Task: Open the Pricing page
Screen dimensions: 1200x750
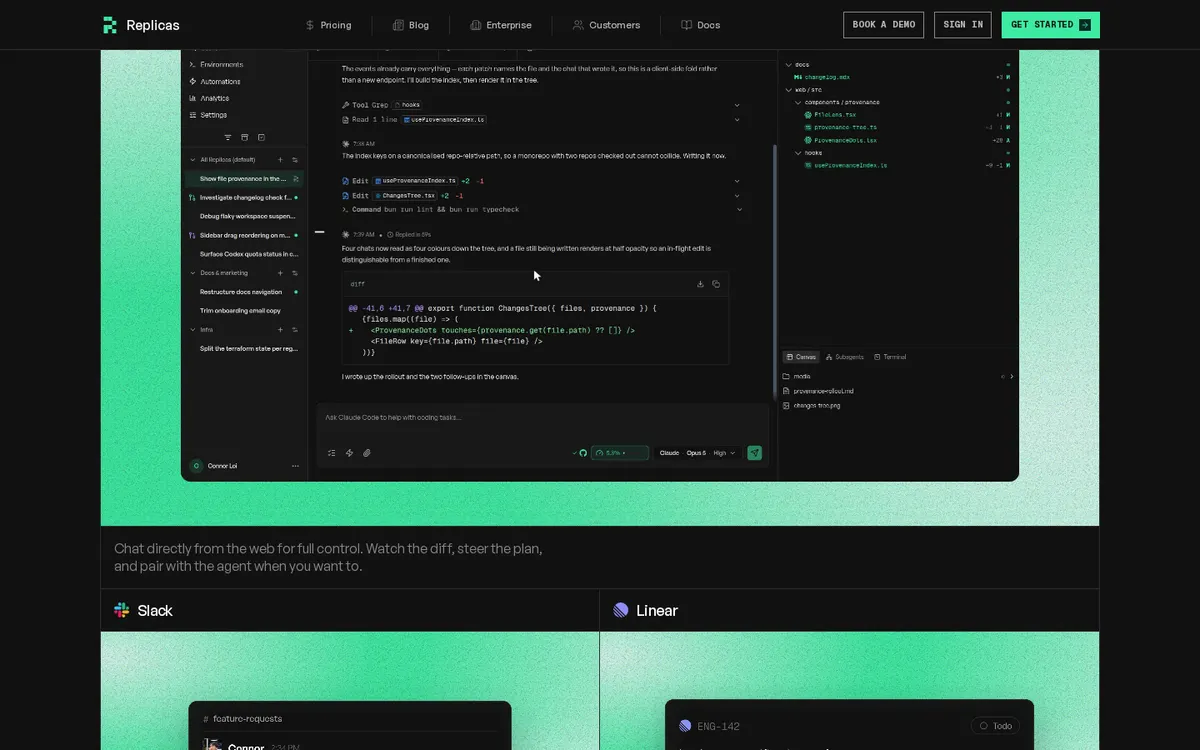Action: [x=329, y=25]
